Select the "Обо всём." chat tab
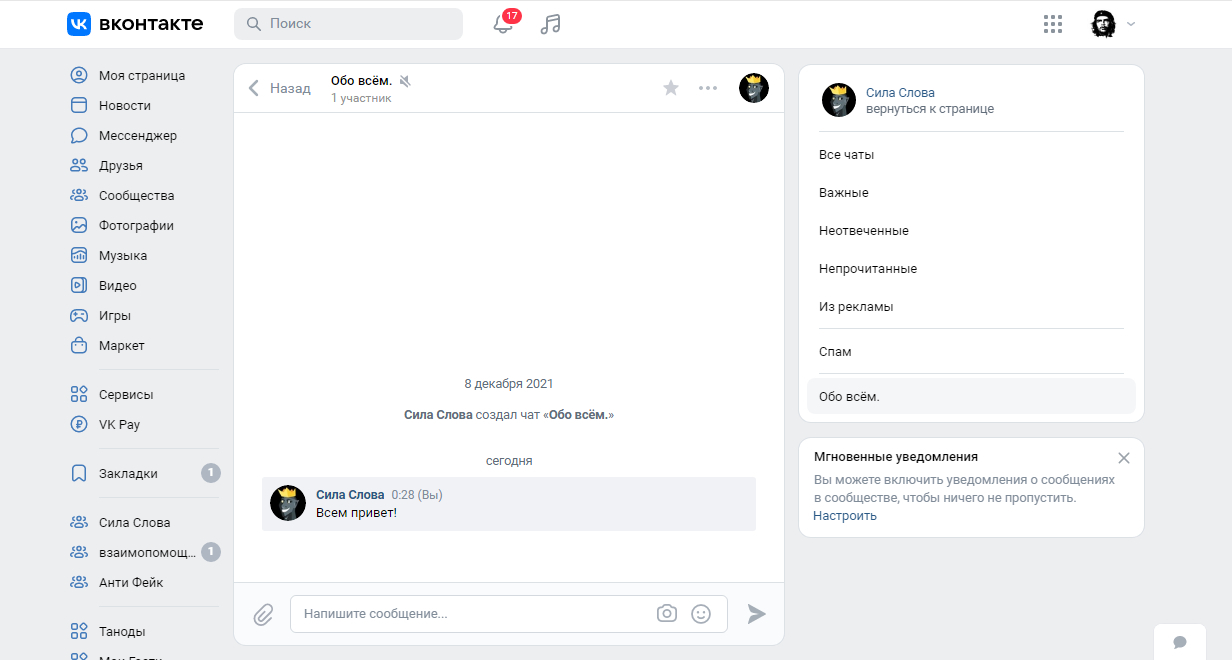 pyautogui.click(x=971, y=396)
